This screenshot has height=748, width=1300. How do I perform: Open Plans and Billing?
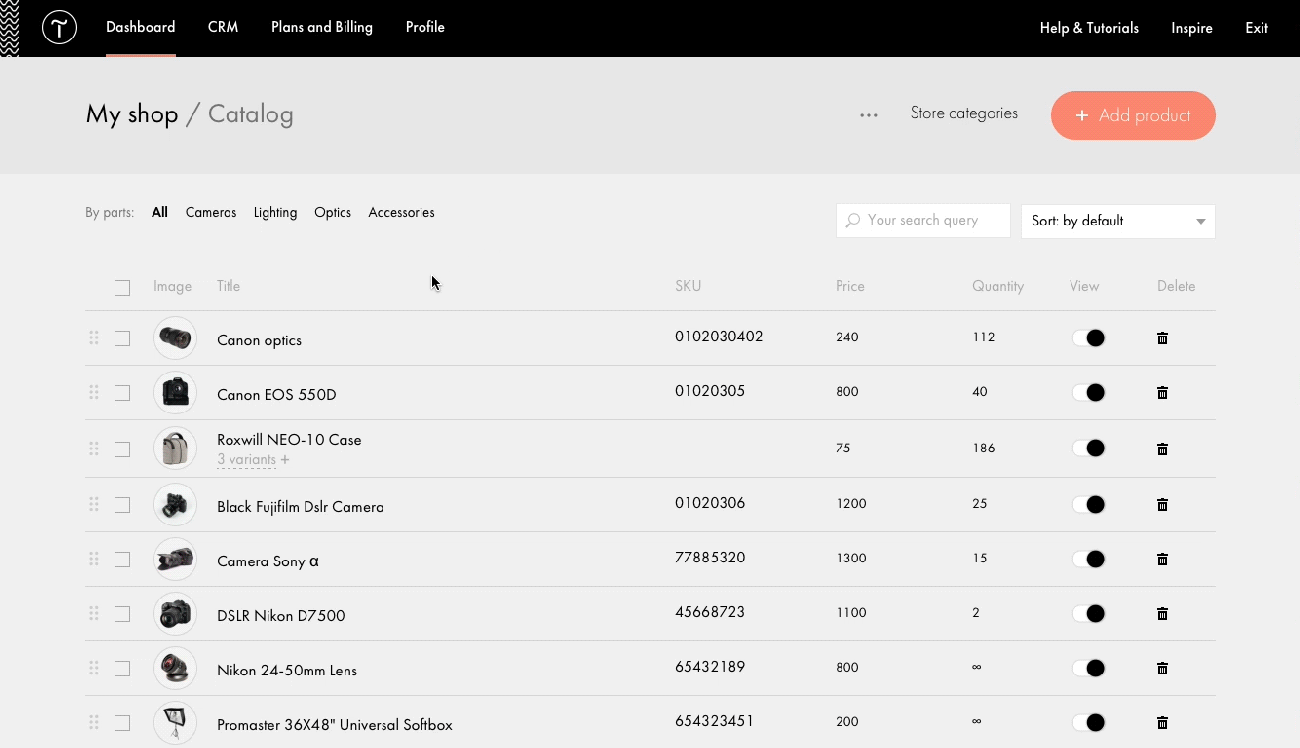pyautogui.click(x=321, y=27)
